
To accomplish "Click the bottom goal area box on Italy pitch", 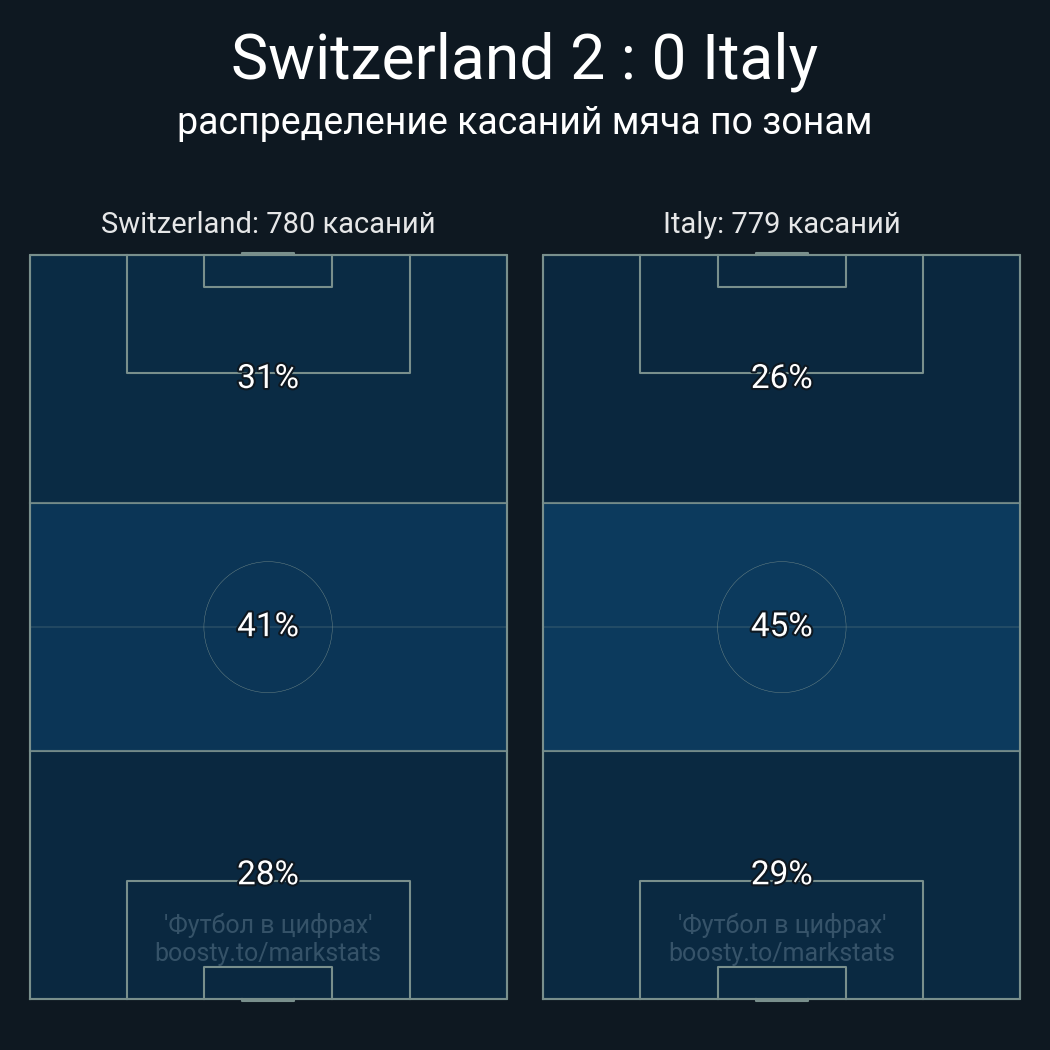I will pyautogui.click(x=781, y=982).
